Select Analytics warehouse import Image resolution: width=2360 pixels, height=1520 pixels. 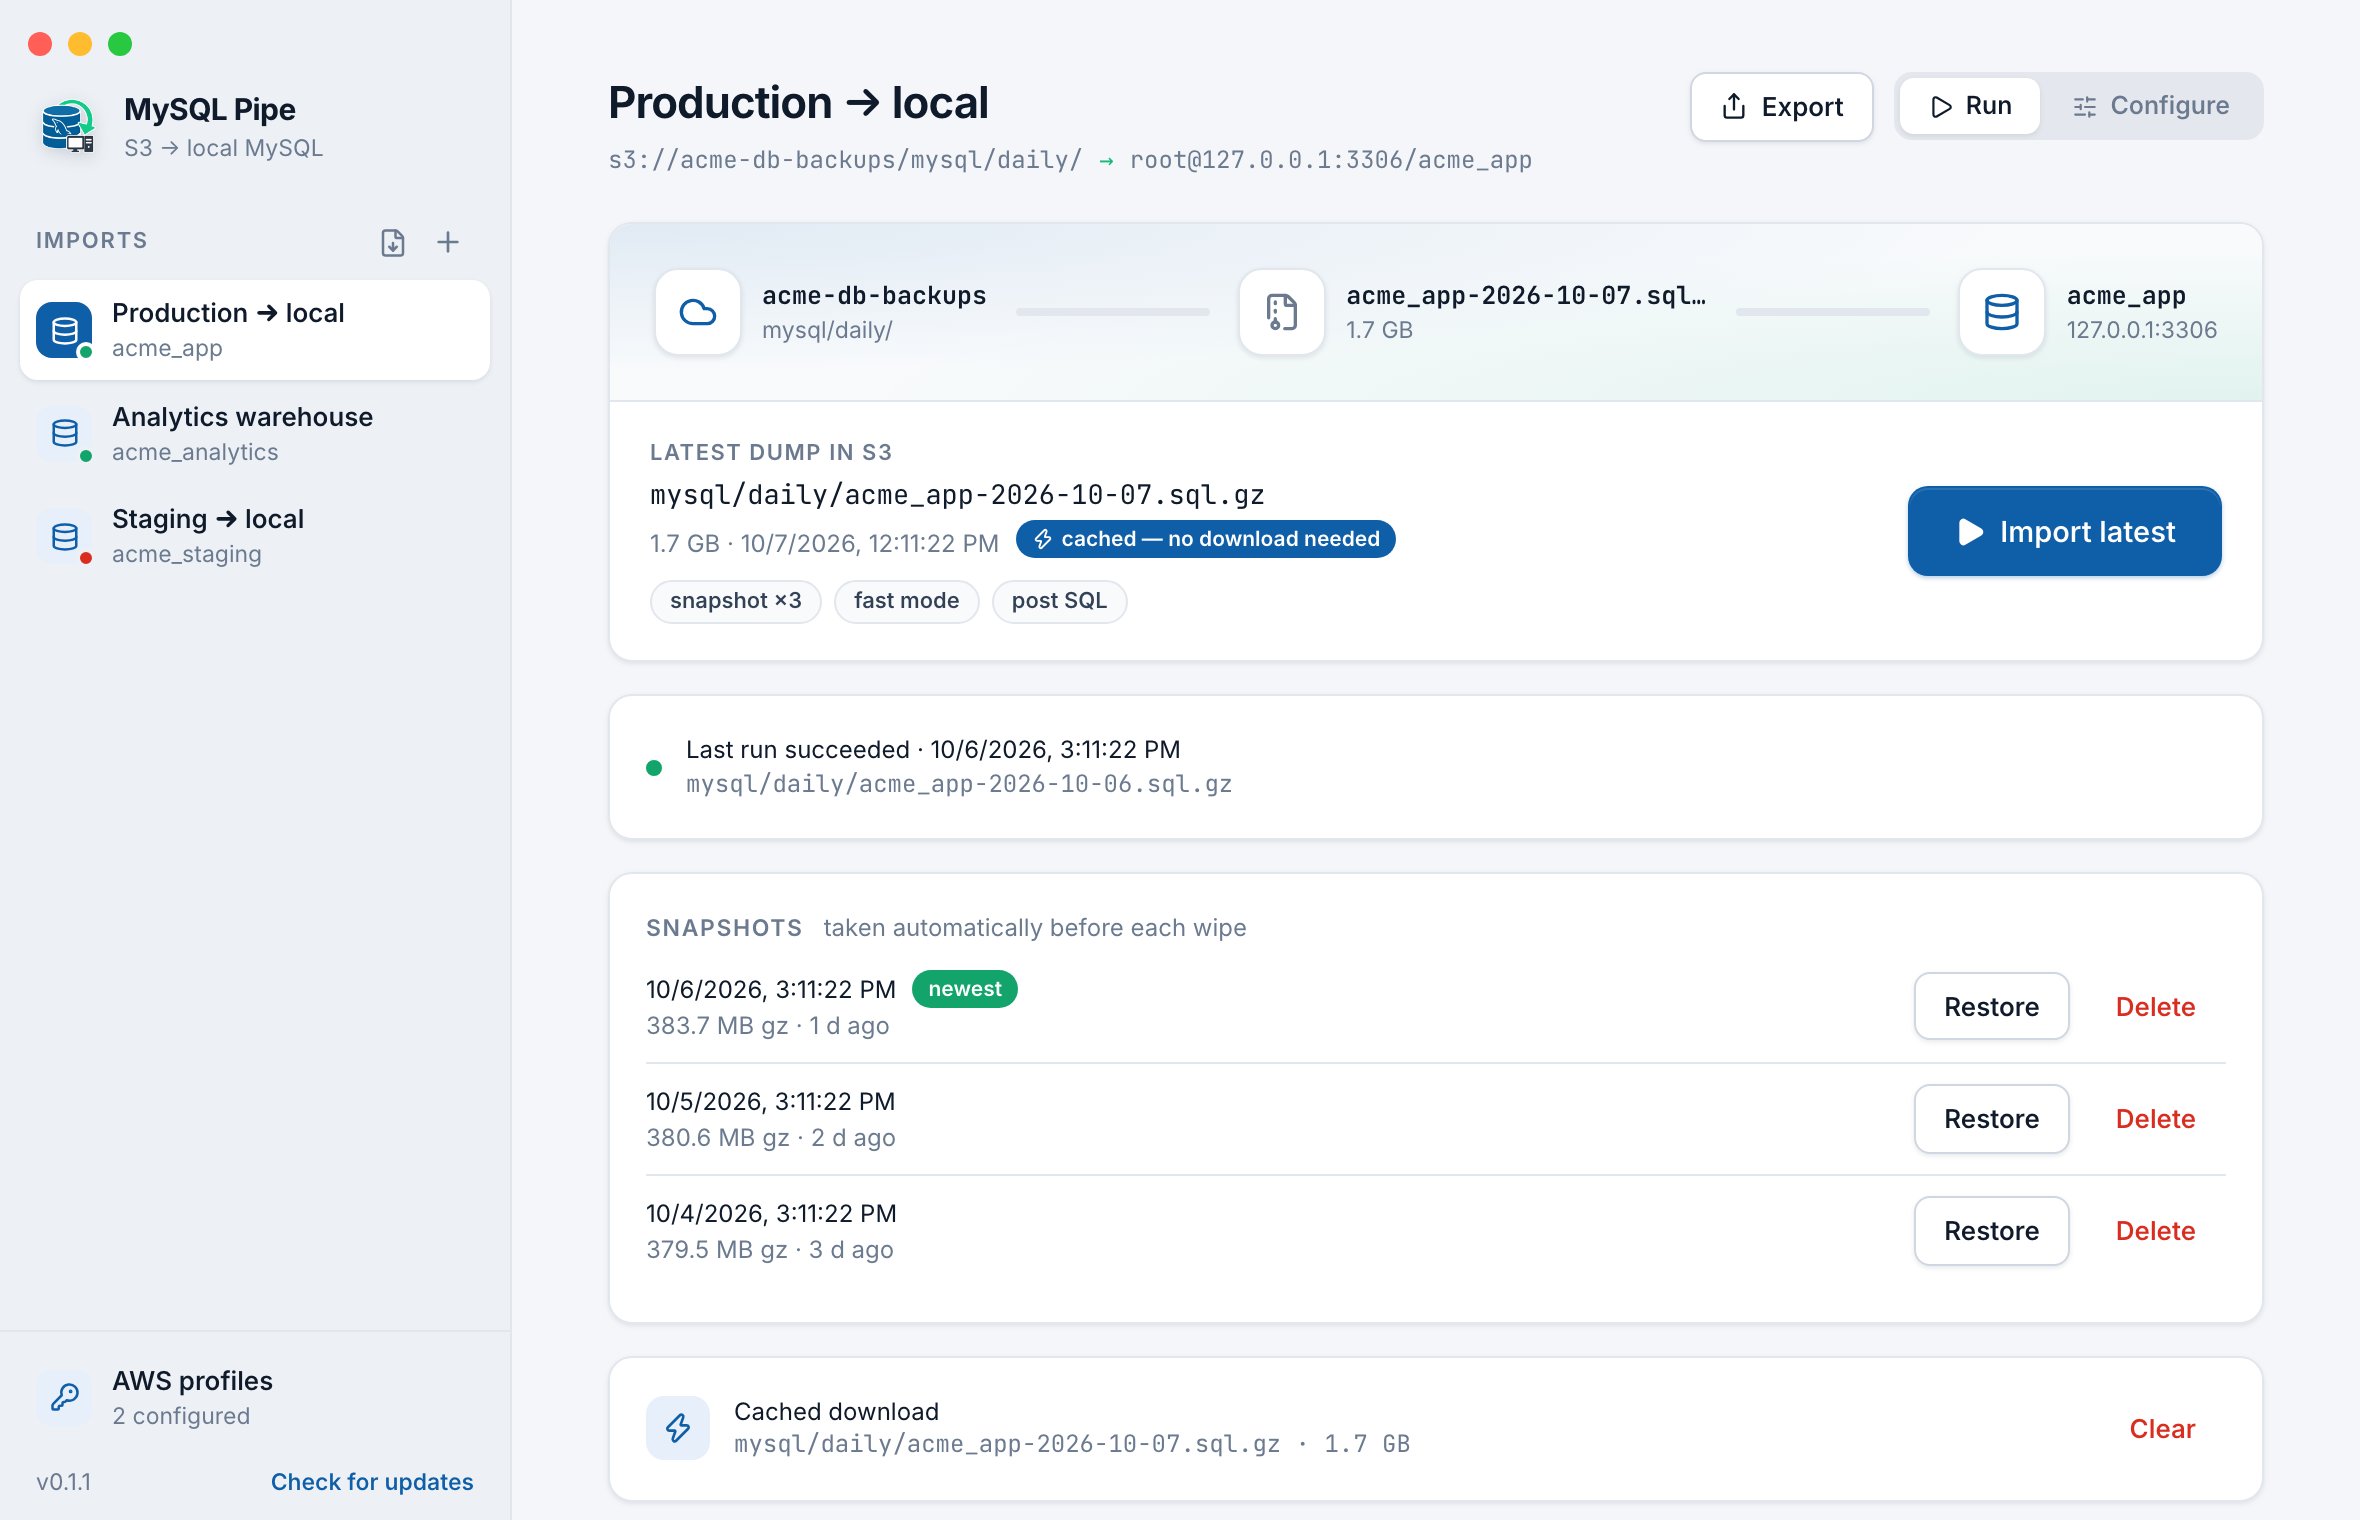coord(255,434)
